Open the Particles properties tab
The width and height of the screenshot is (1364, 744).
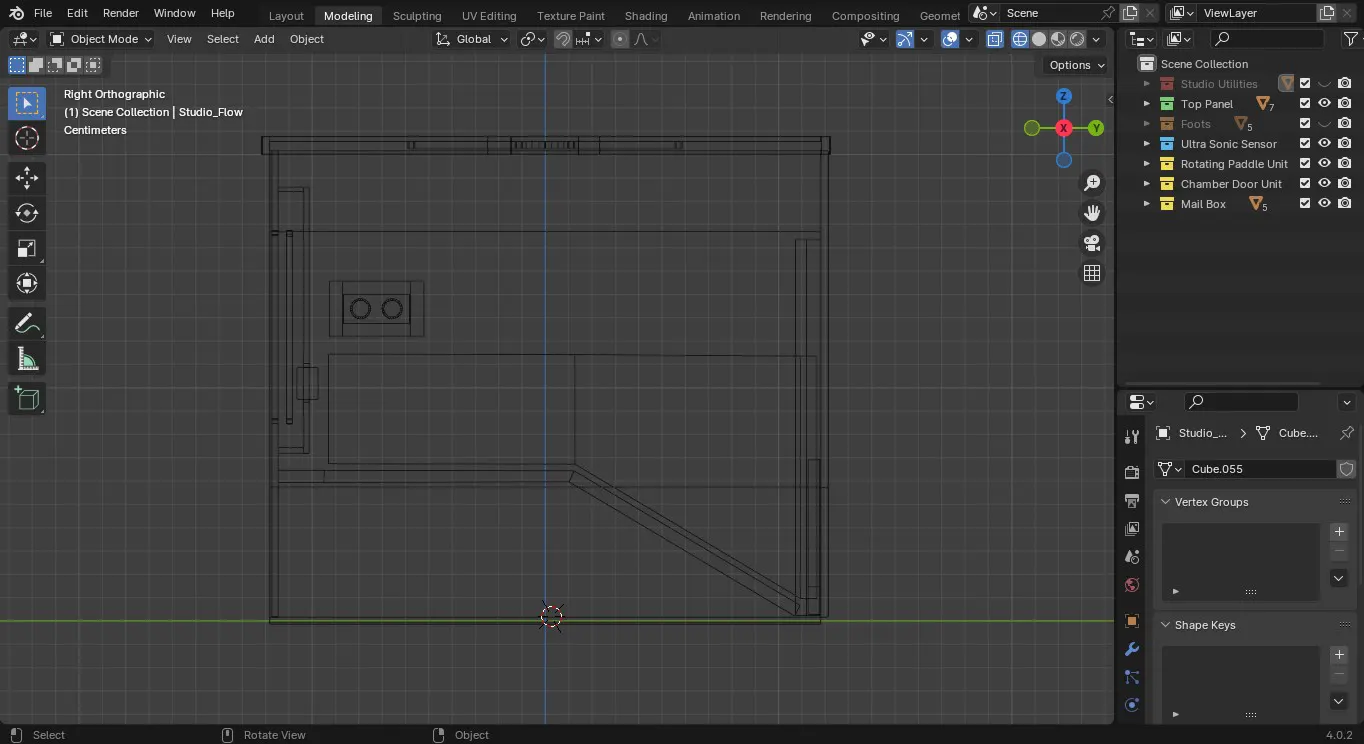(x=1132, y=677)
